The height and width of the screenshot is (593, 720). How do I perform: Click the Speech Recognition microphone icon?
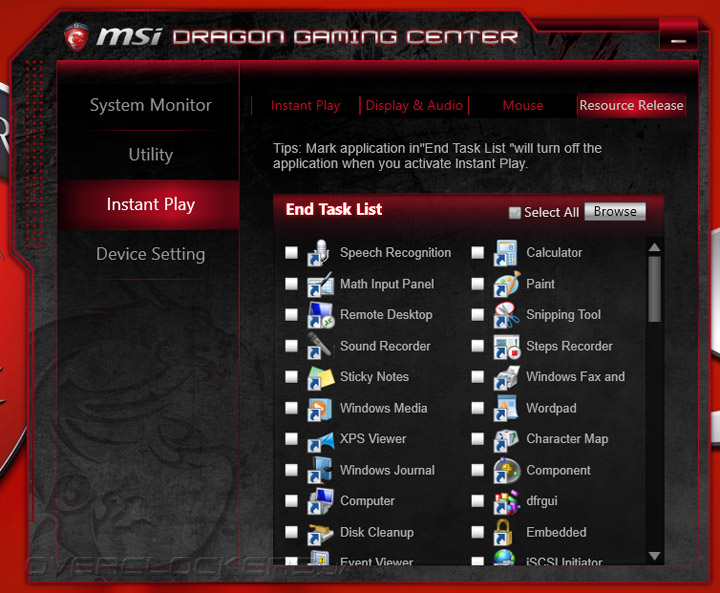click(x=320, y=253)
